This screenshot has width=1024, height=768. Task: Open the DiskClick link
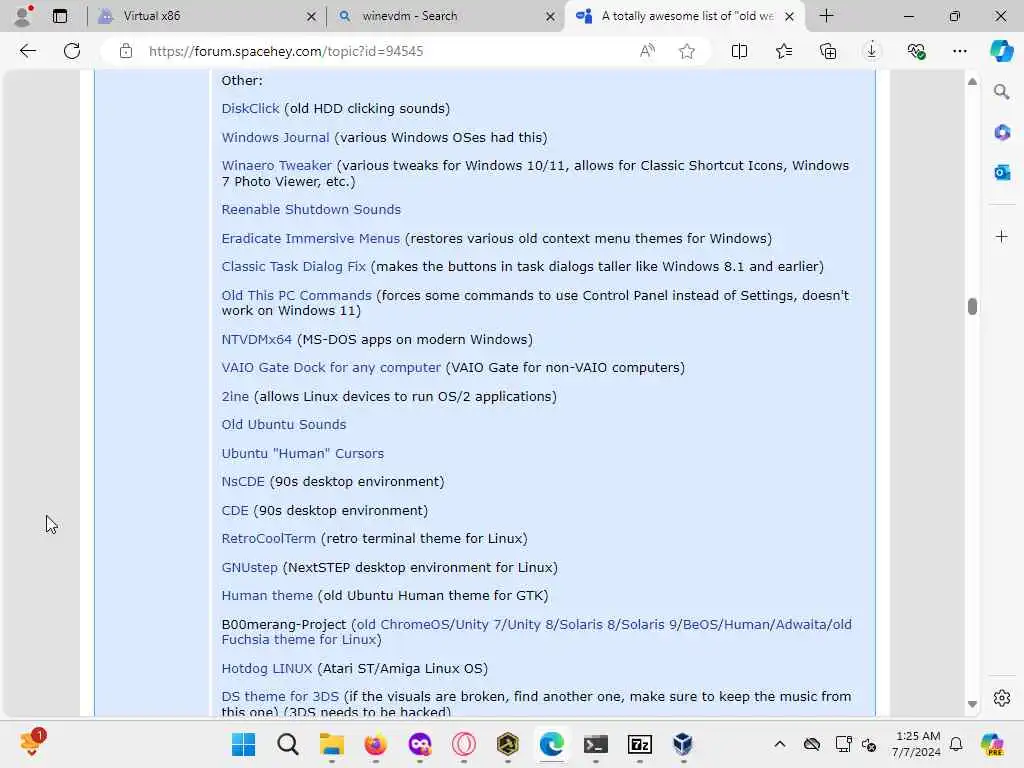(250, 108)
